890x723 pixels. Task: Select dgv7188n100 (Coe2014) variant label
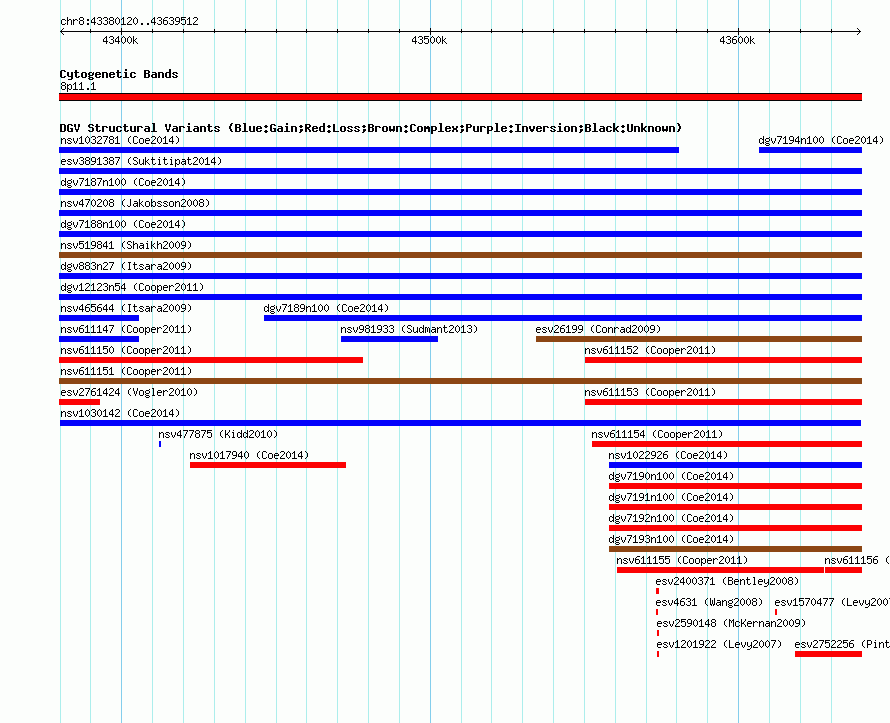pos(123,224)
